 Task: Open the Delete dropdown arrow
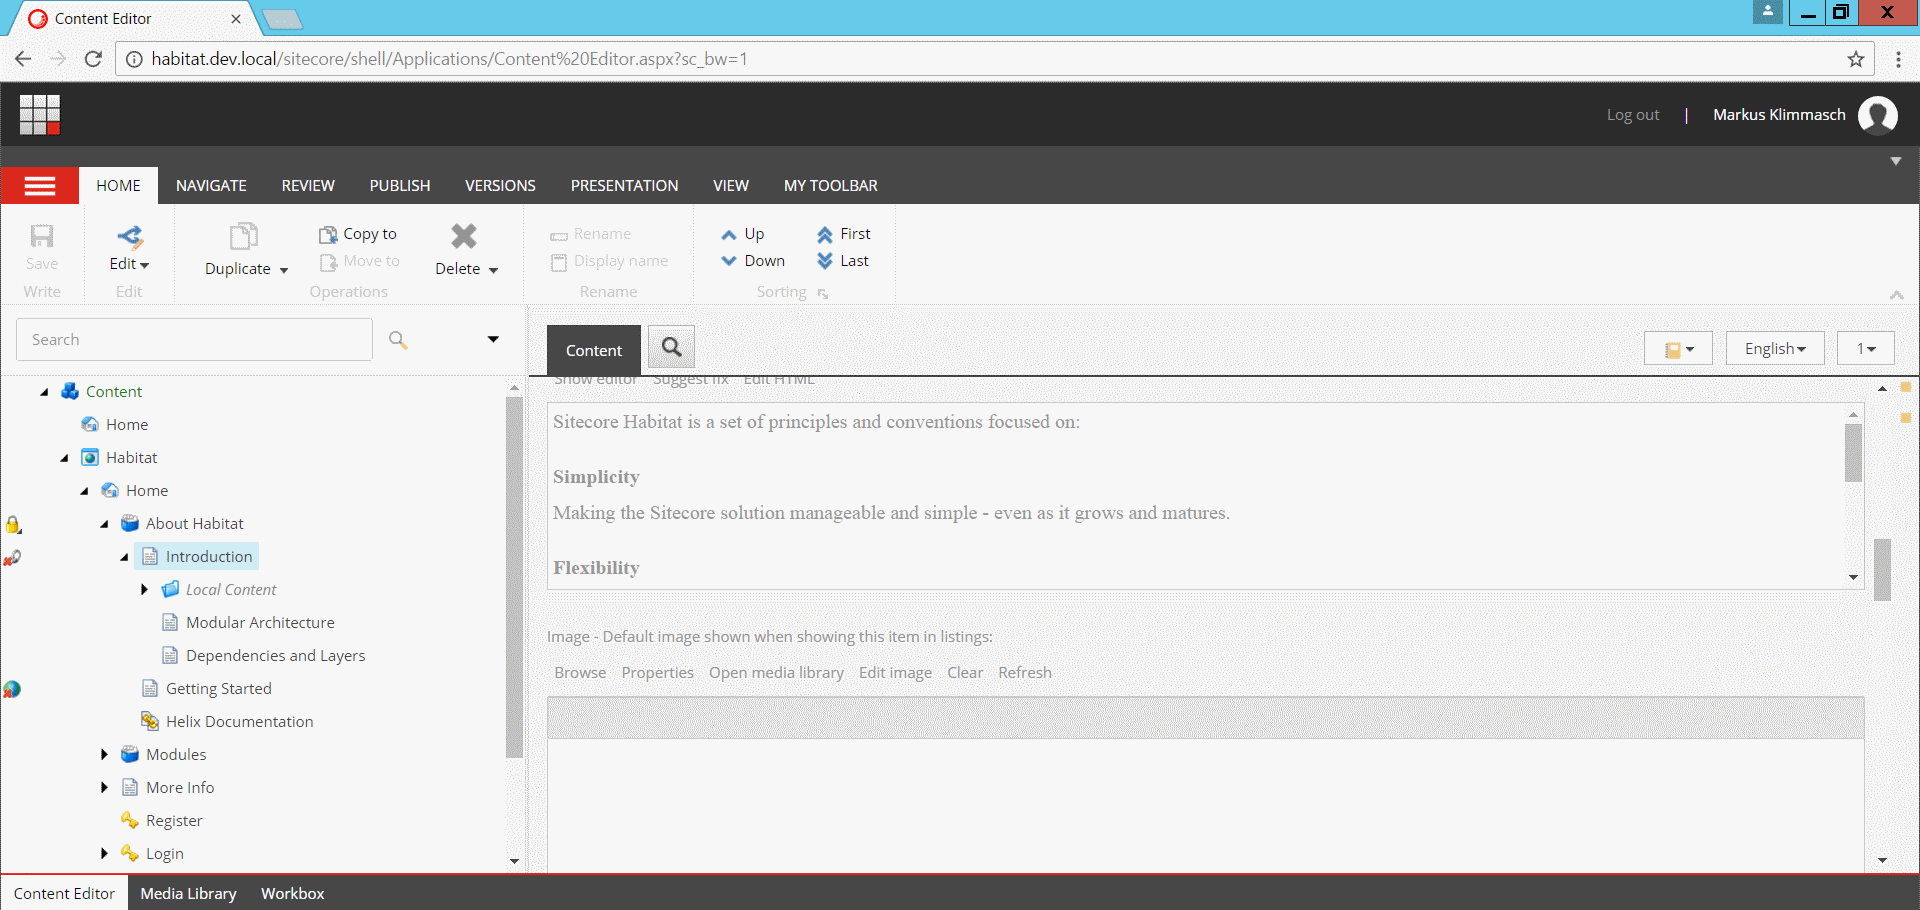pos(493,270)
